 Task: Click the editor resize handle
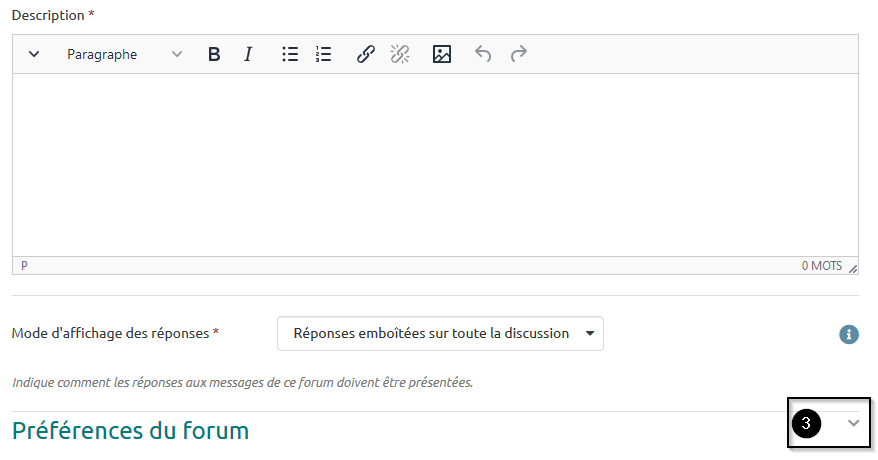pos(852,268)
